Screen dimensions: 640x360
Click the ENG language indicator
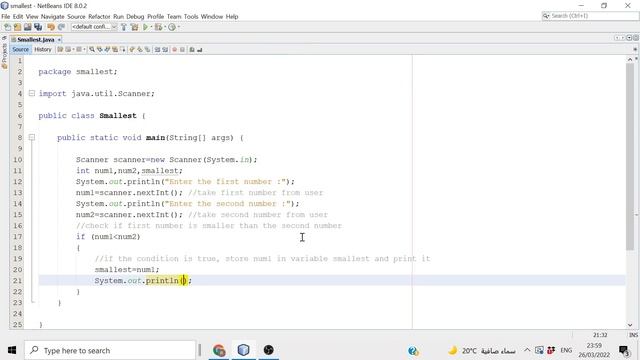(x=566, y=350)
